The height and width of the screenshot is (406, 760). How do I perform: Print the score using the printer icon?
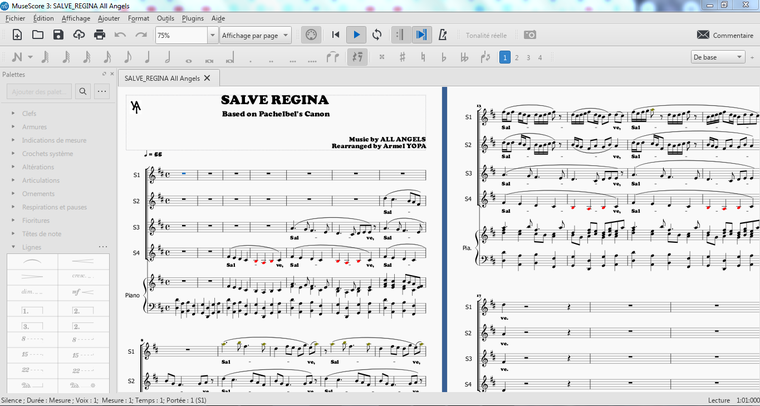point(99,35)
